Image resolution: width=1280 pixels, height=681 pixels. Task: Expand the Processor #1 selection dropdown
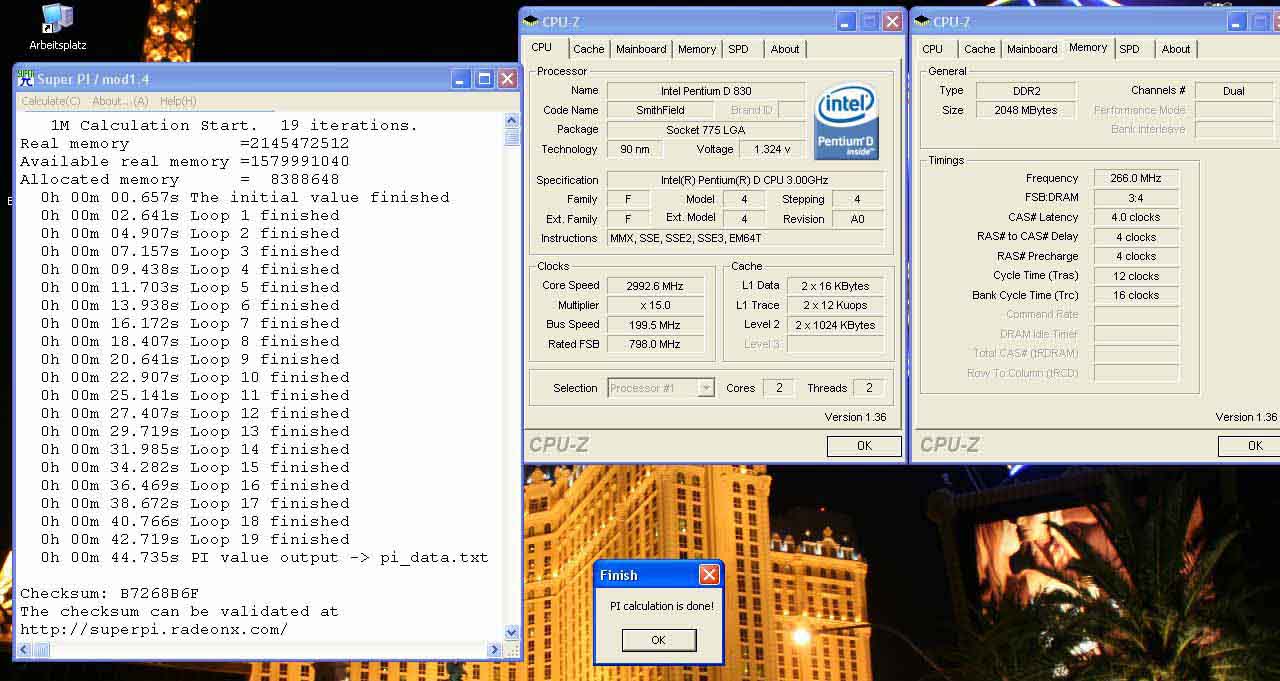706,388
